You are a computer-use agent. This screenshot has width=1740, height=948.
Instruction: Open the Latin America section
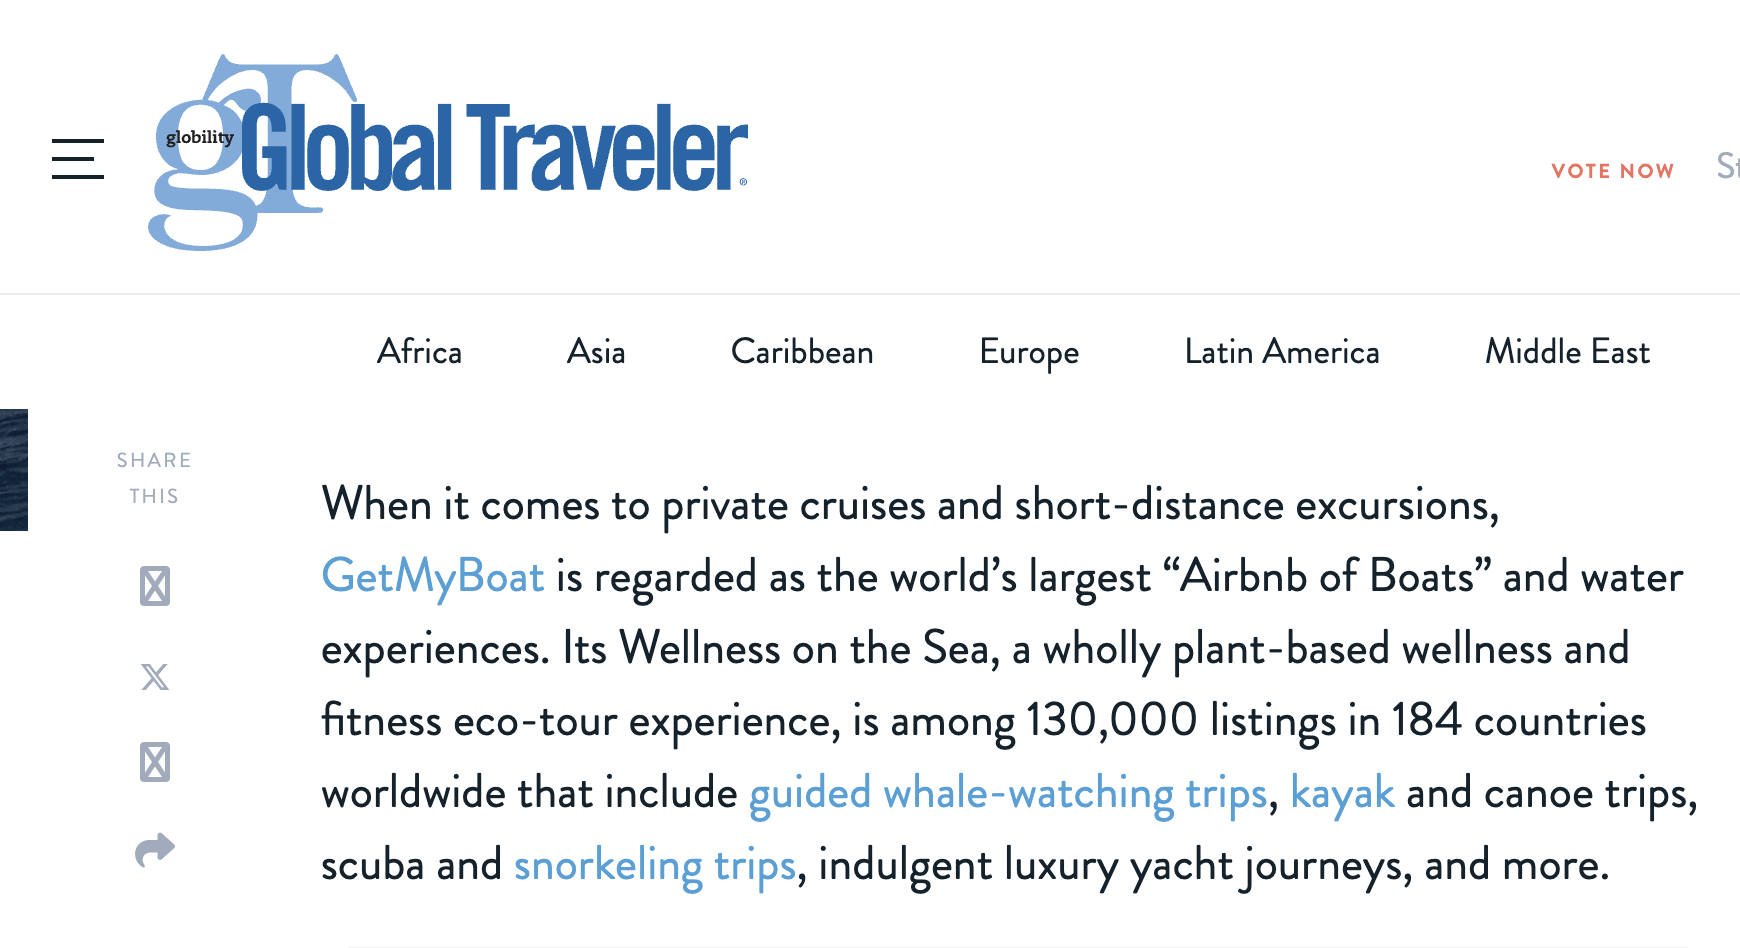(x=1281, y=352)
